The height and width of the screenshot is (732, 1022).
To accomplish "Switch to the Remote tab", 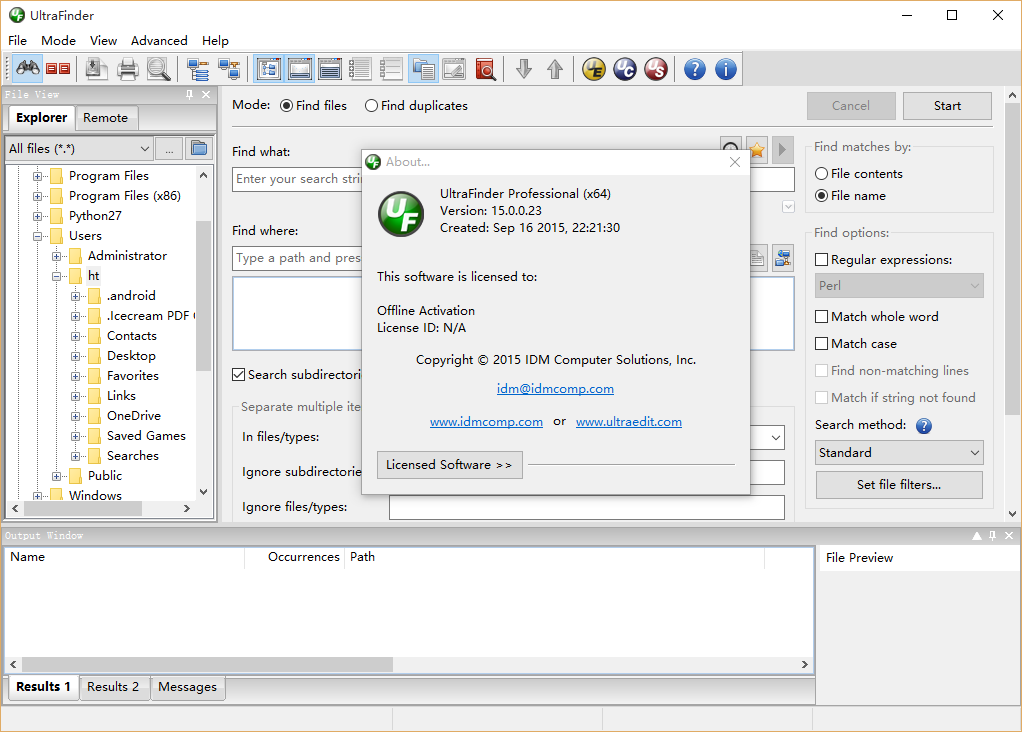I will (x=105, y=118).
